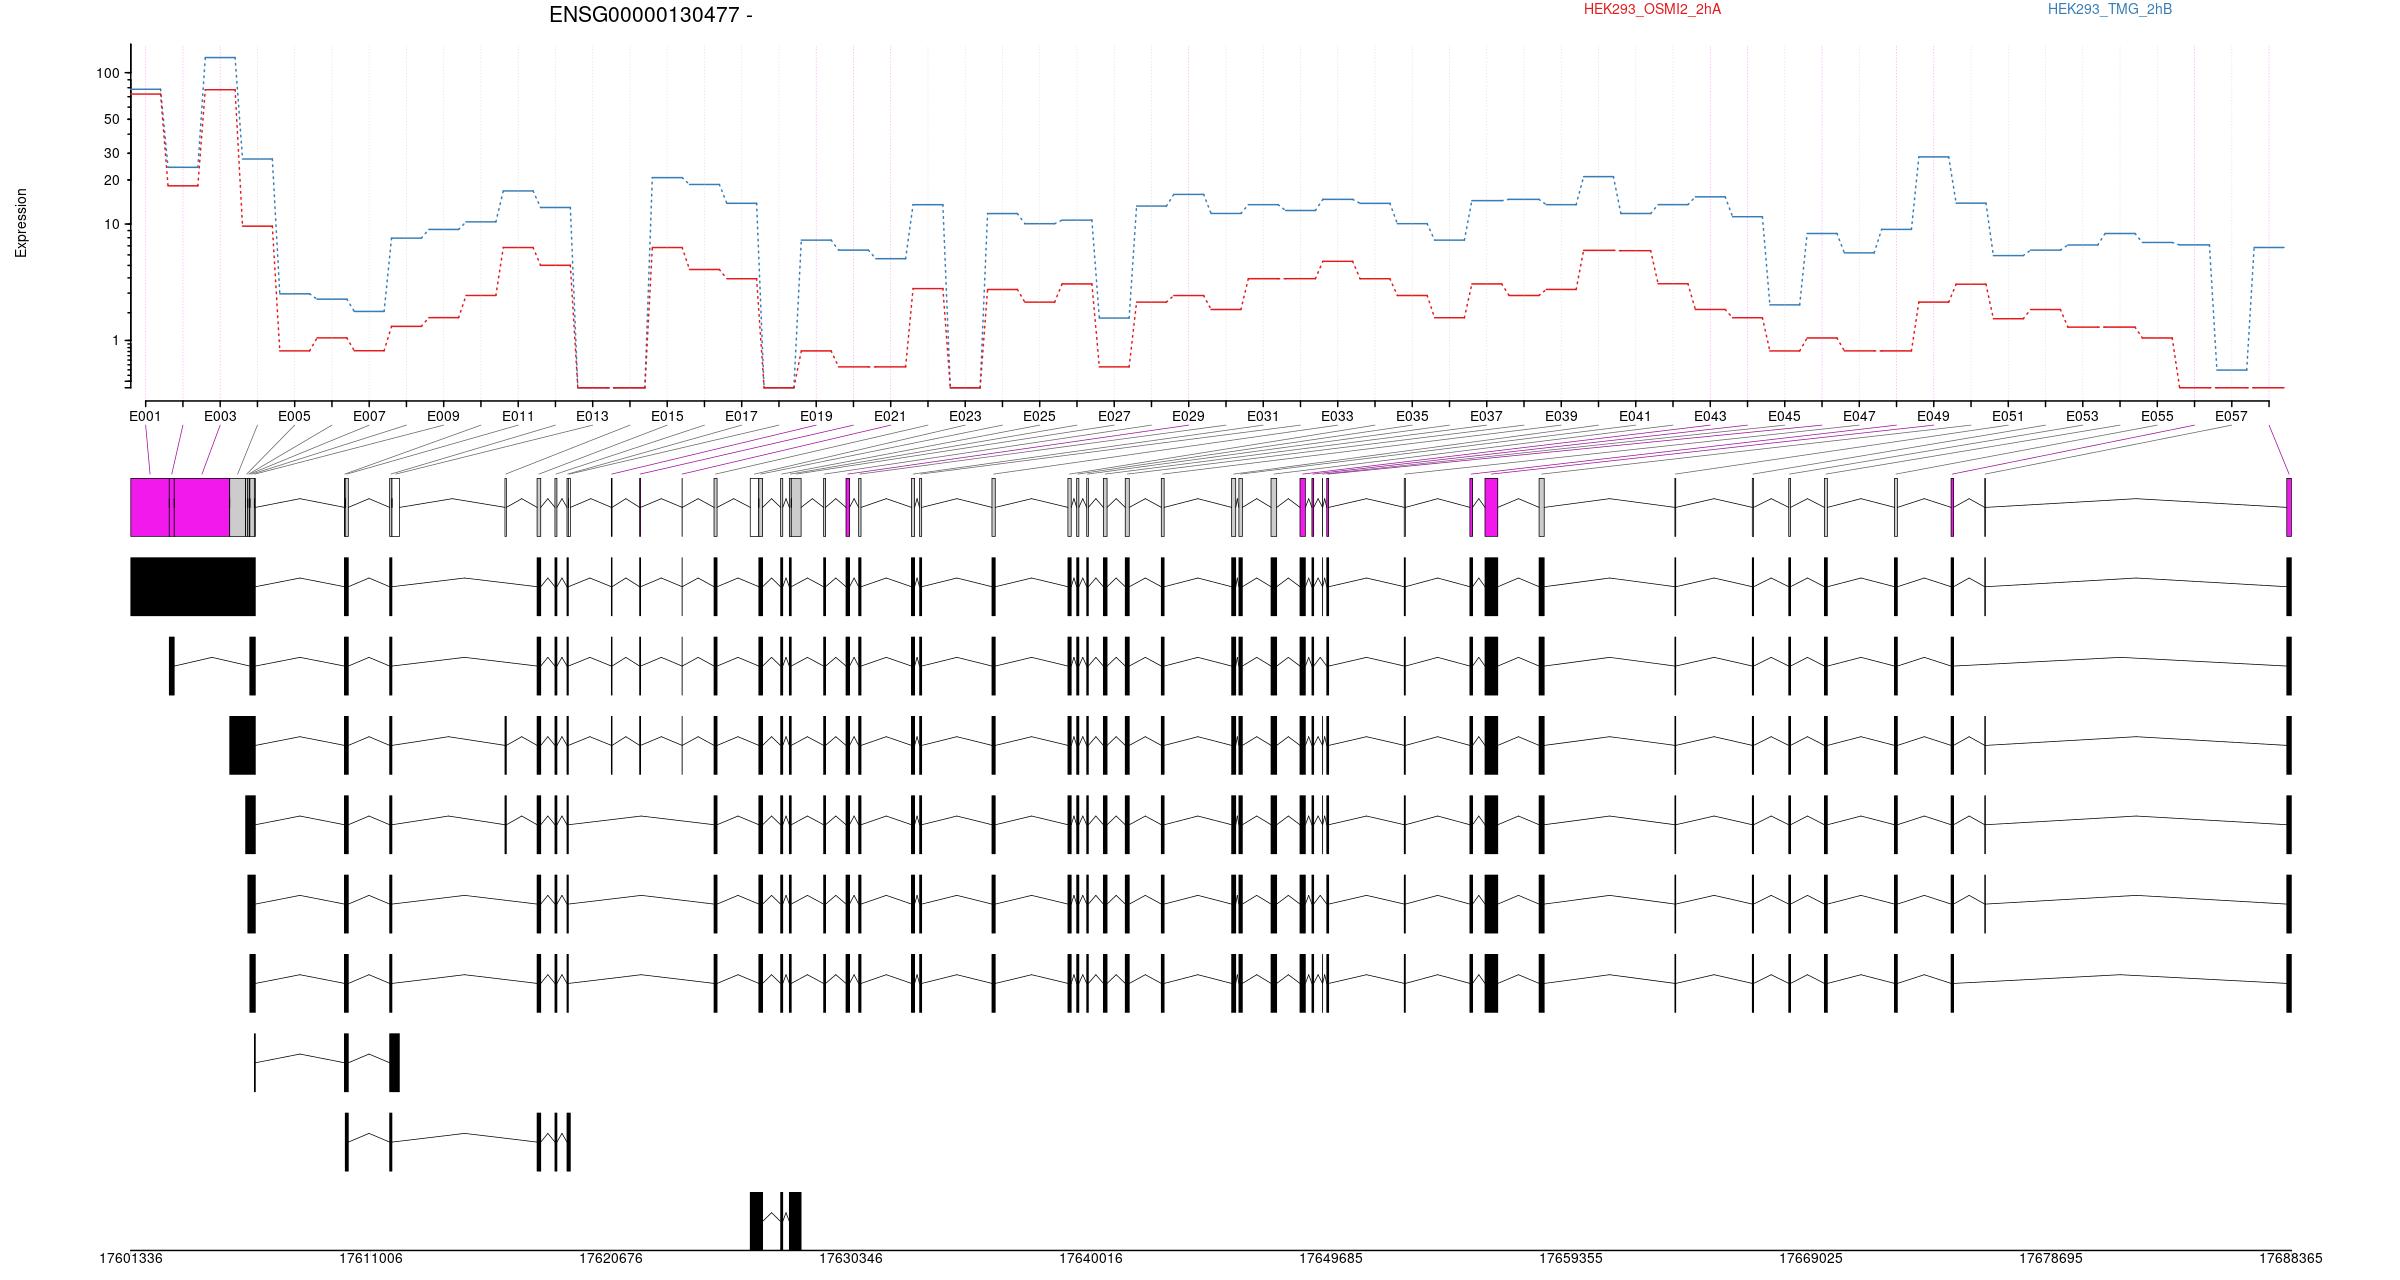Select exon bin label E003

point(220,416)
